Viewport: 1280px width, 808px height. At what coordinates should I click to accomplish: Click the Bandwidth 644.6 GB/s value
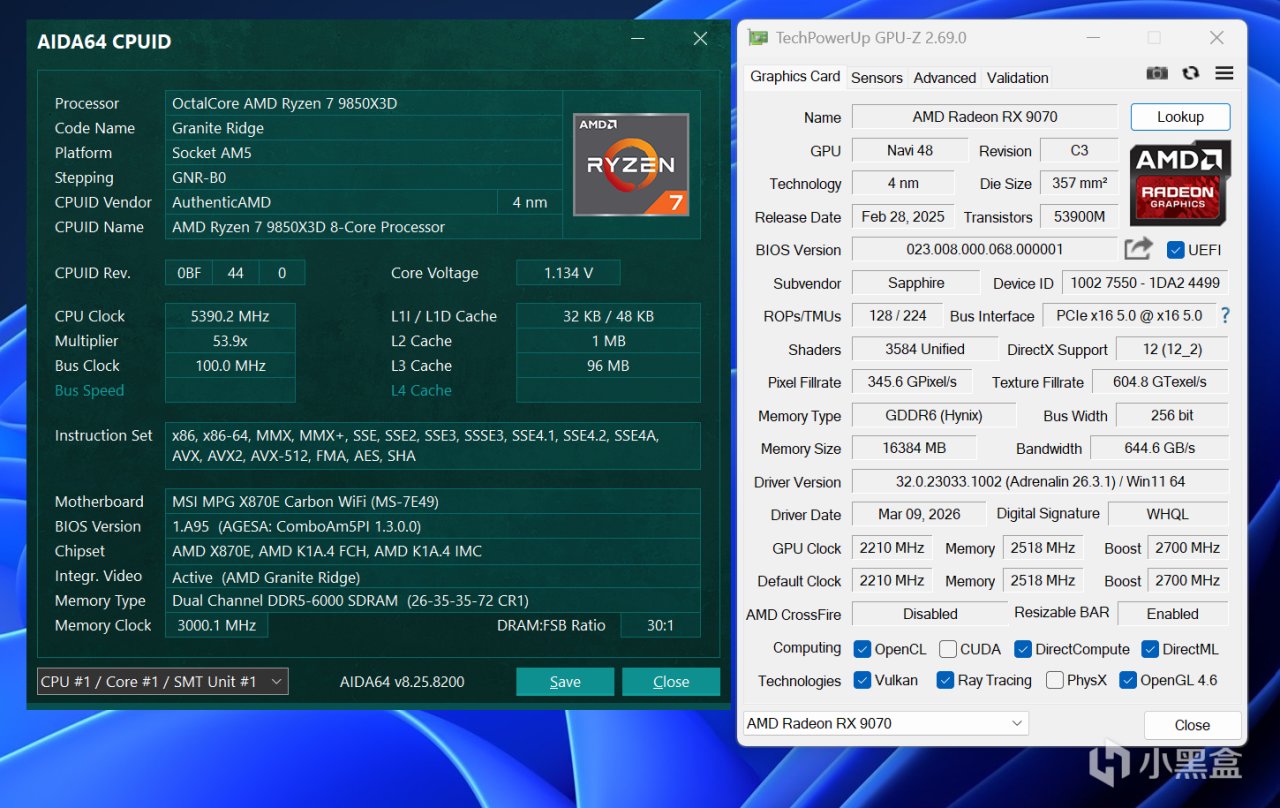(1159, 448)
